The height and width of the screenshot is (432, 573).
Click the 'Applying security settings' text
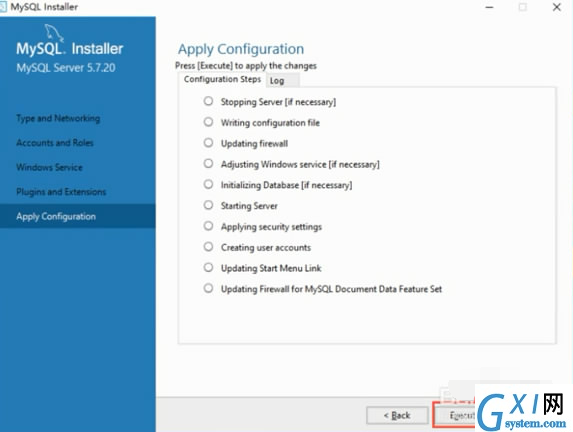(271, 227)
